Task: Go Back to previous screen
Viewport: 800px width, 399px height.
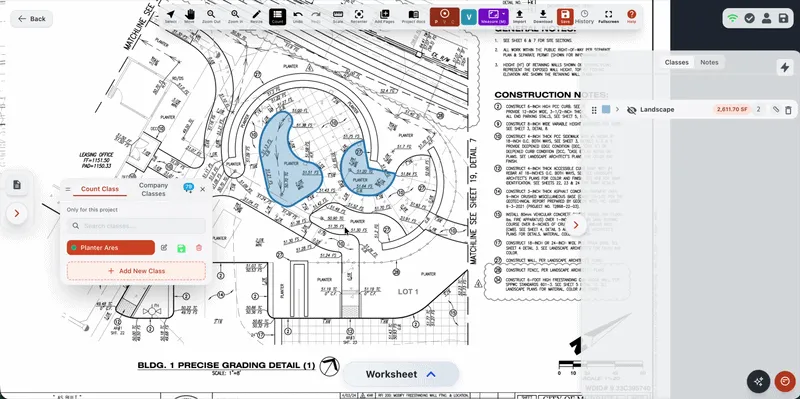Action: [32, 18]
